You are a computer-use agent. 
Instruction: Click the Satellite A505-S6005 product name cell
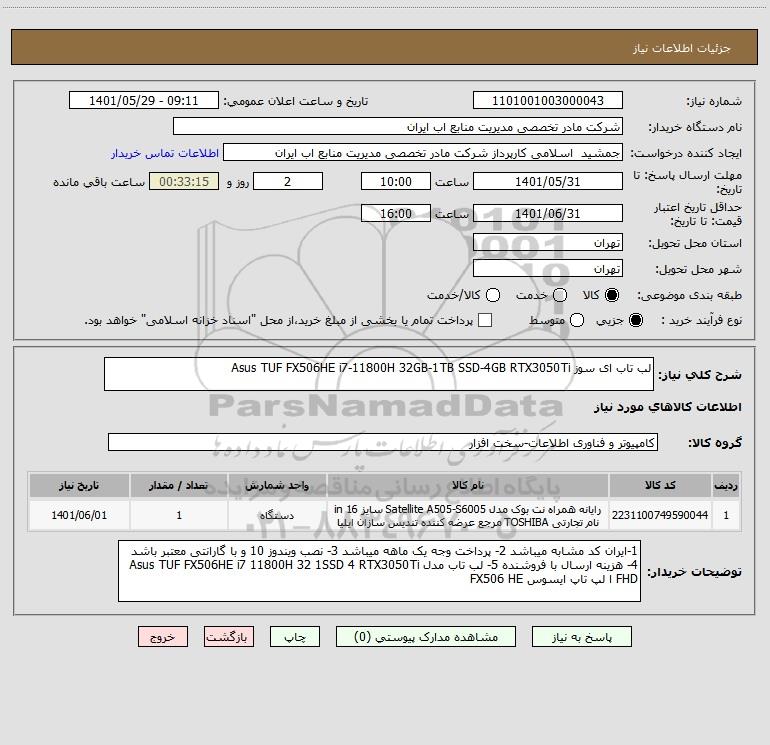pos(468,515)
